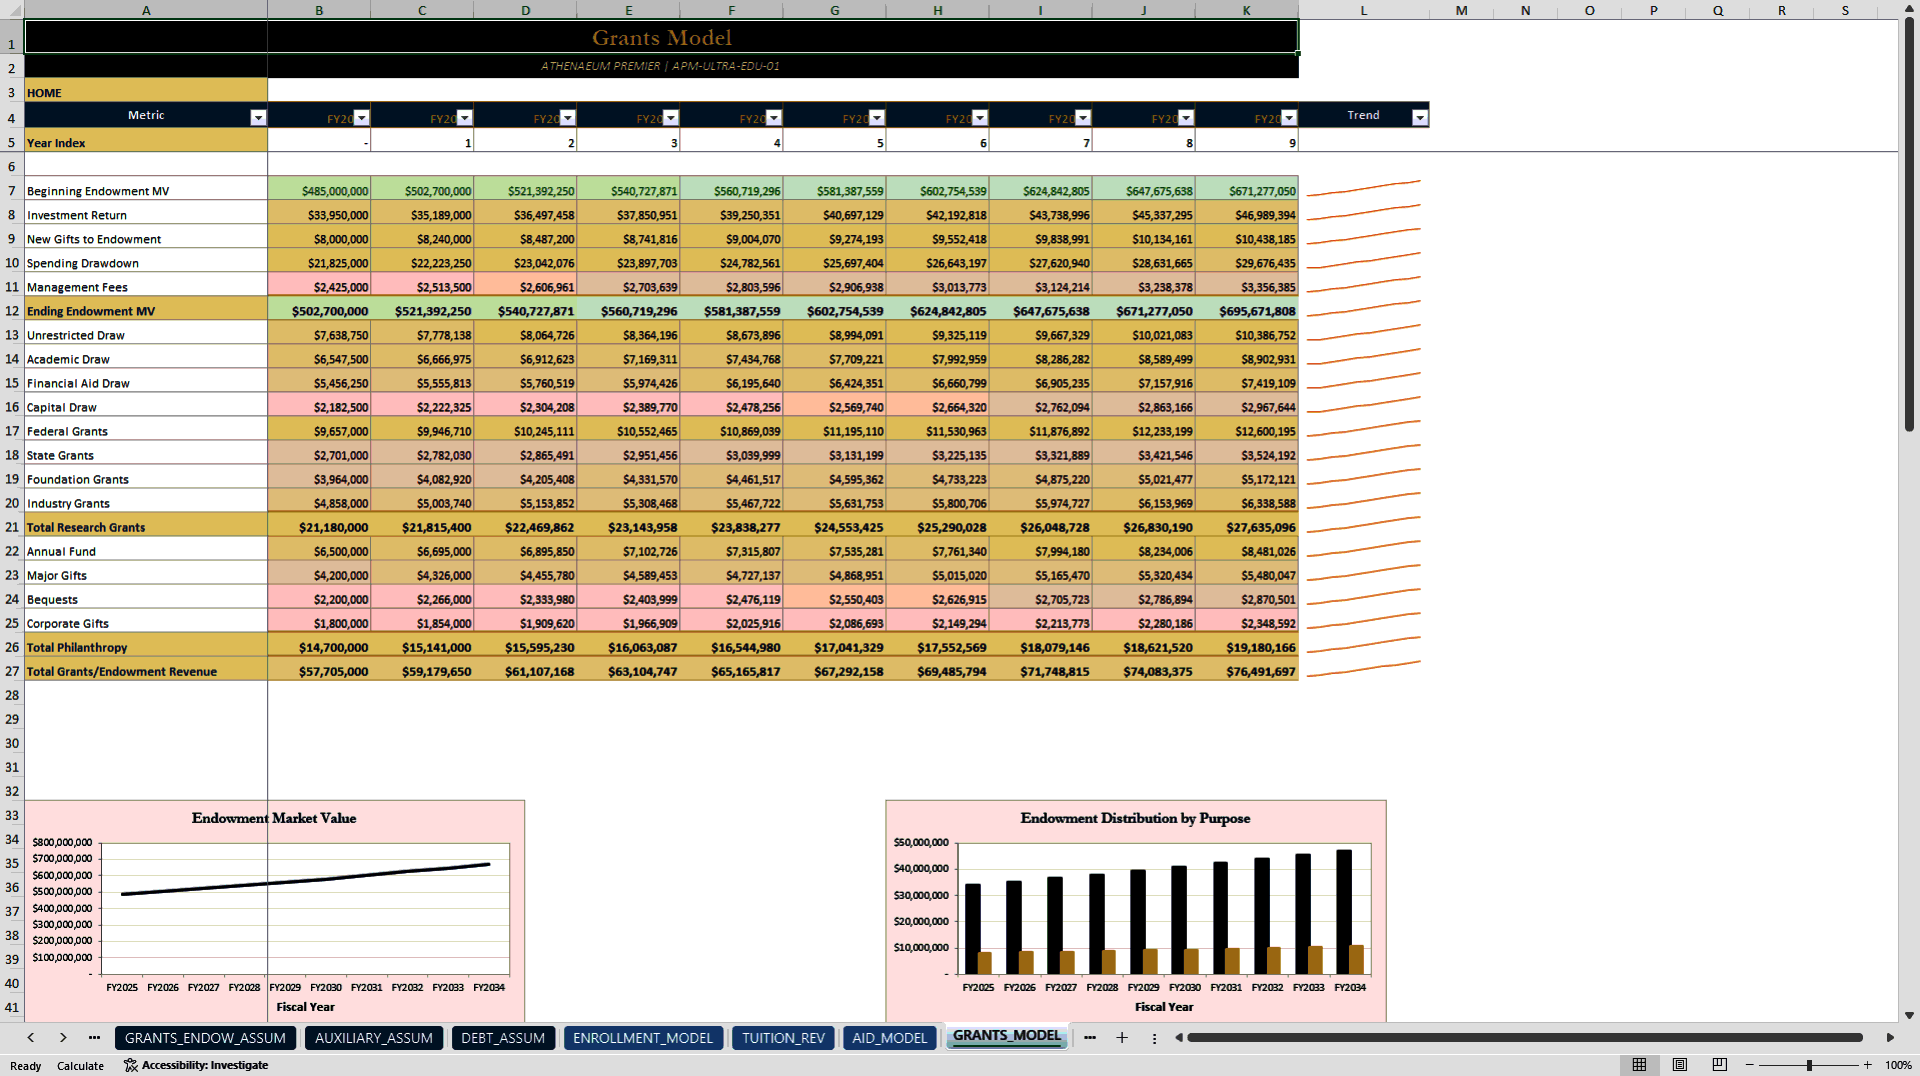The height and width of the screenshot is (1076, 1920).
Task: Show more sheets via ellipsis after GRANTS_MODEL
Action: pyautogui.click(x=1090, y=1038)
